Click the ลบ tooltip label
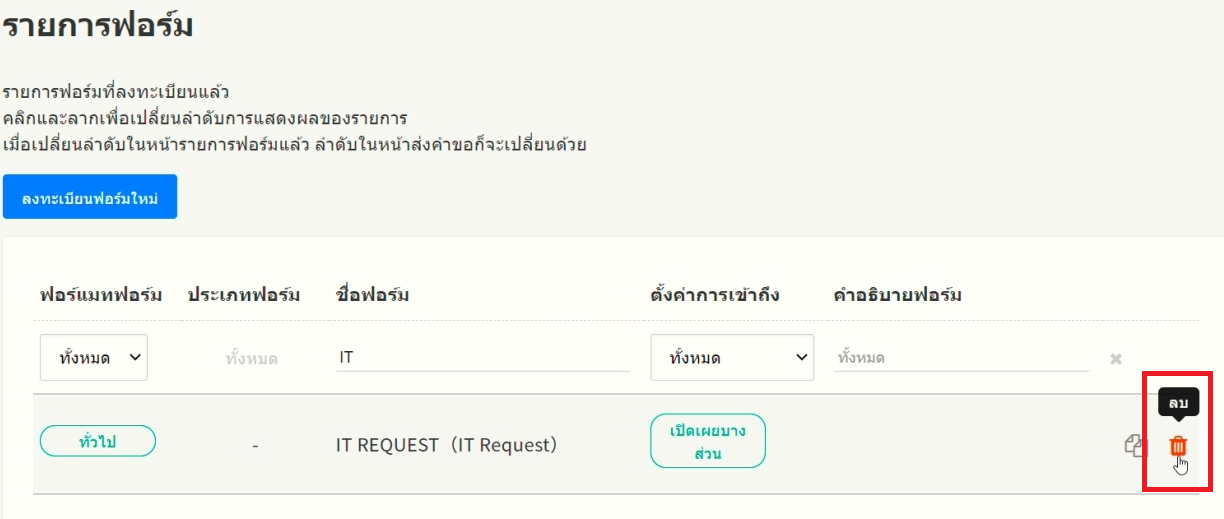1224x519 pixels. point(1178,402)
